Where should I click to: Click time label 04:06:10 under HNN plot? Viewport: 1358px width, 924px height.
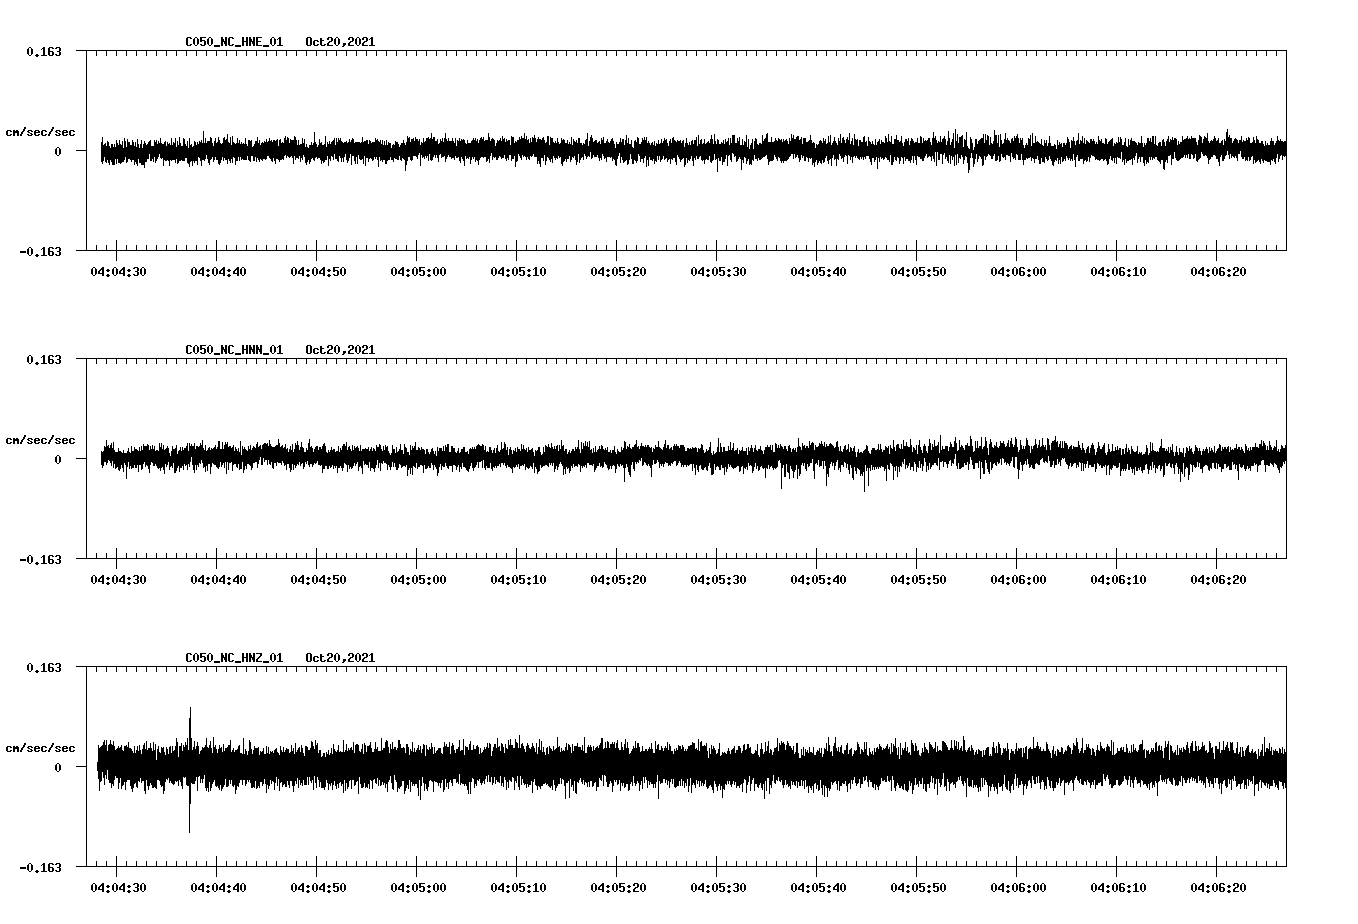tap(1118, 580)
